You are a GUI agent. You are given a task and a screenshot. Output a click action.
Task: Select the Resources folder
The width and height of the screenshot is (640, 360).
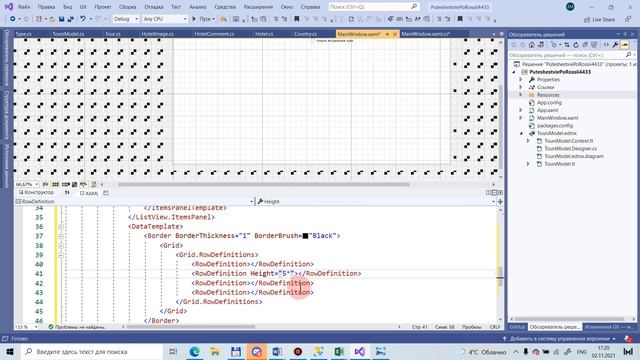tap(548, 95)
